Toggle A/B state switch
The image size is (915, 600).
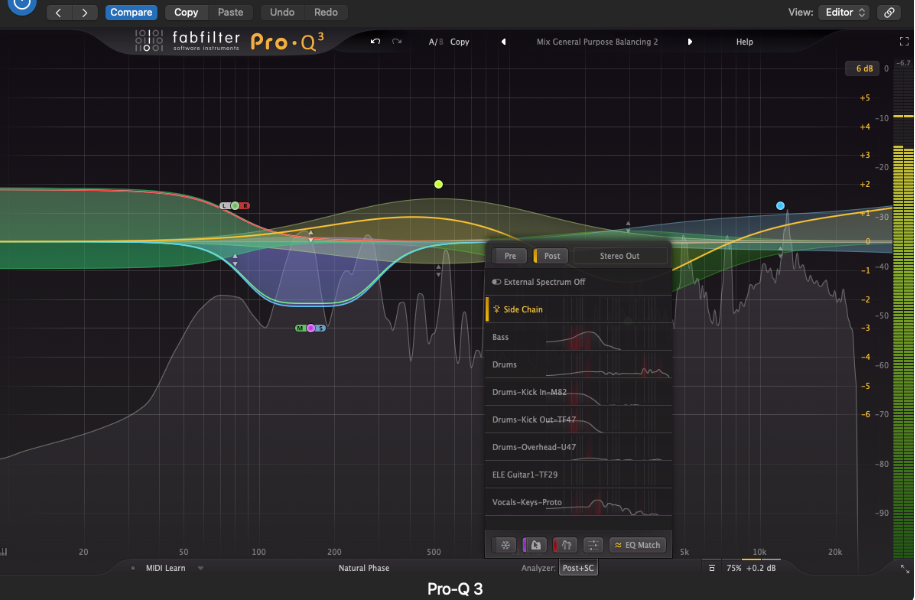[x=435, y=42]
